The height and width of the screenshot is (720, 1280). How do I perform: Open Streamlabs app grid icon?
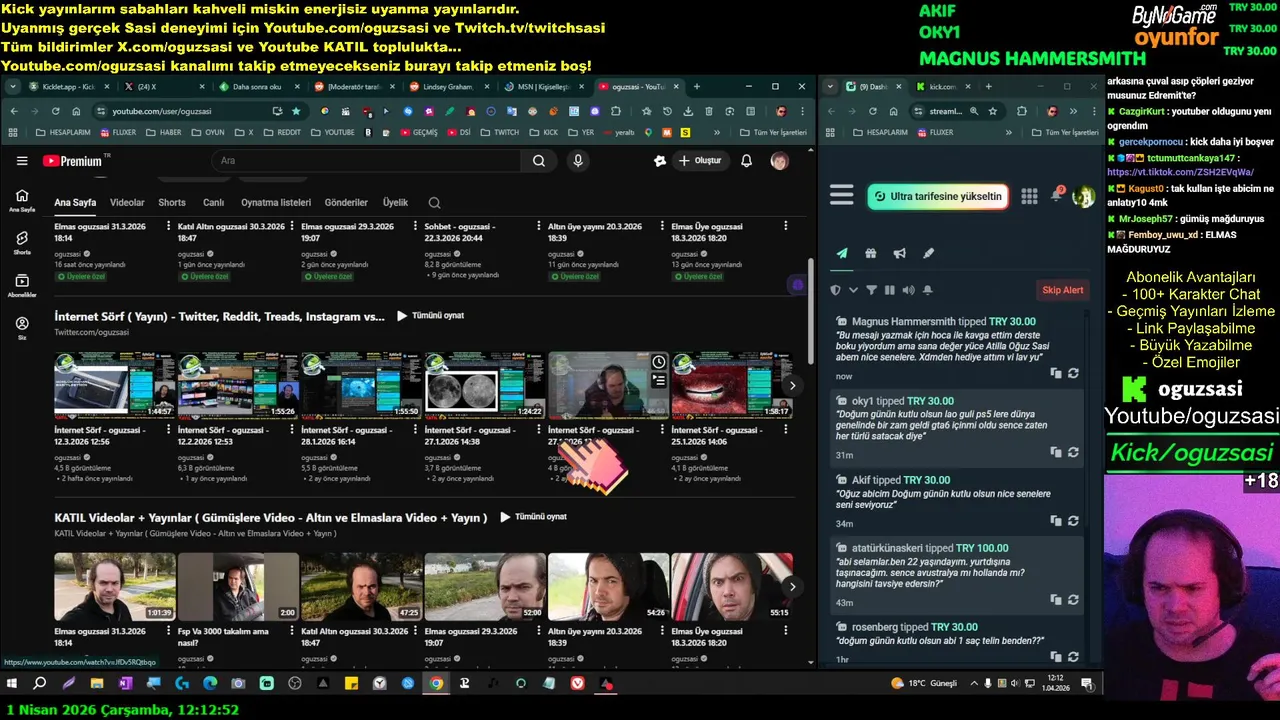pos(1029,196)
